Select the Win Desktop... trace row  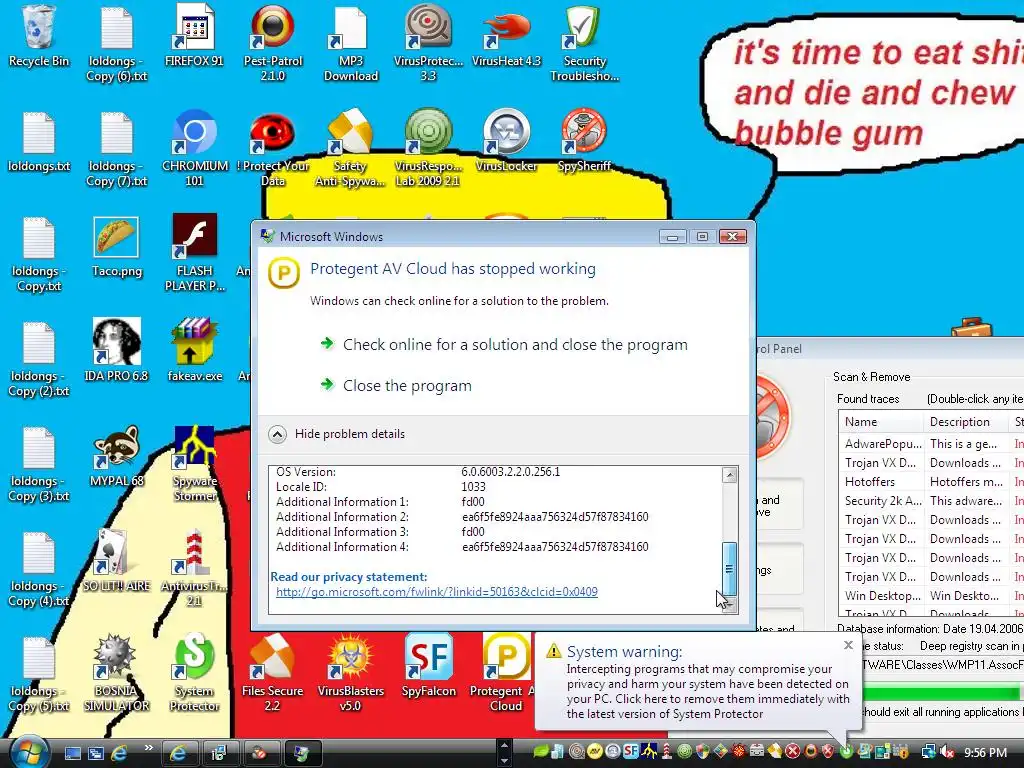[931, 596]
